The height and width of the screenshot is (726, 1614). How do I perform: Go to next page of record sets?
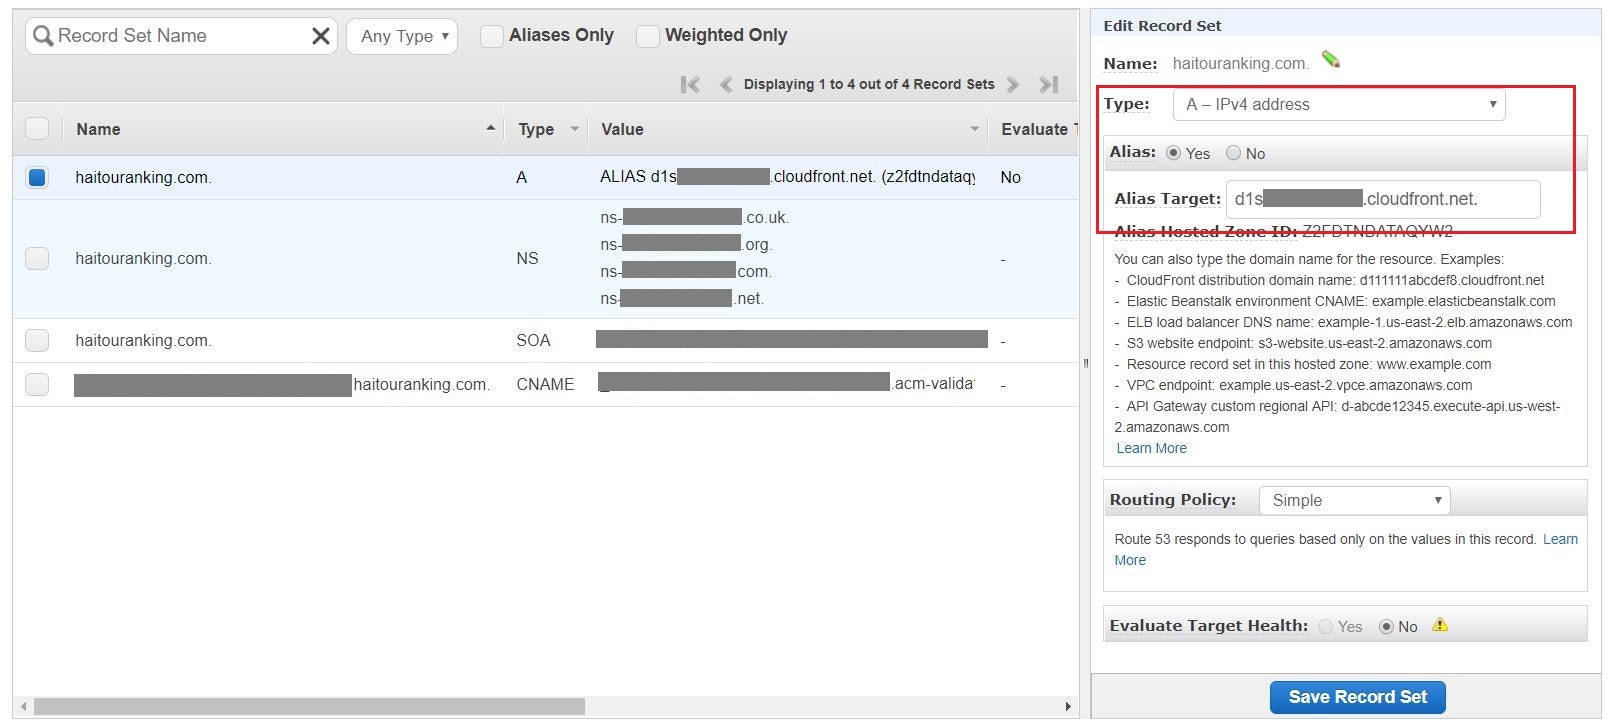click(1012, 85)
